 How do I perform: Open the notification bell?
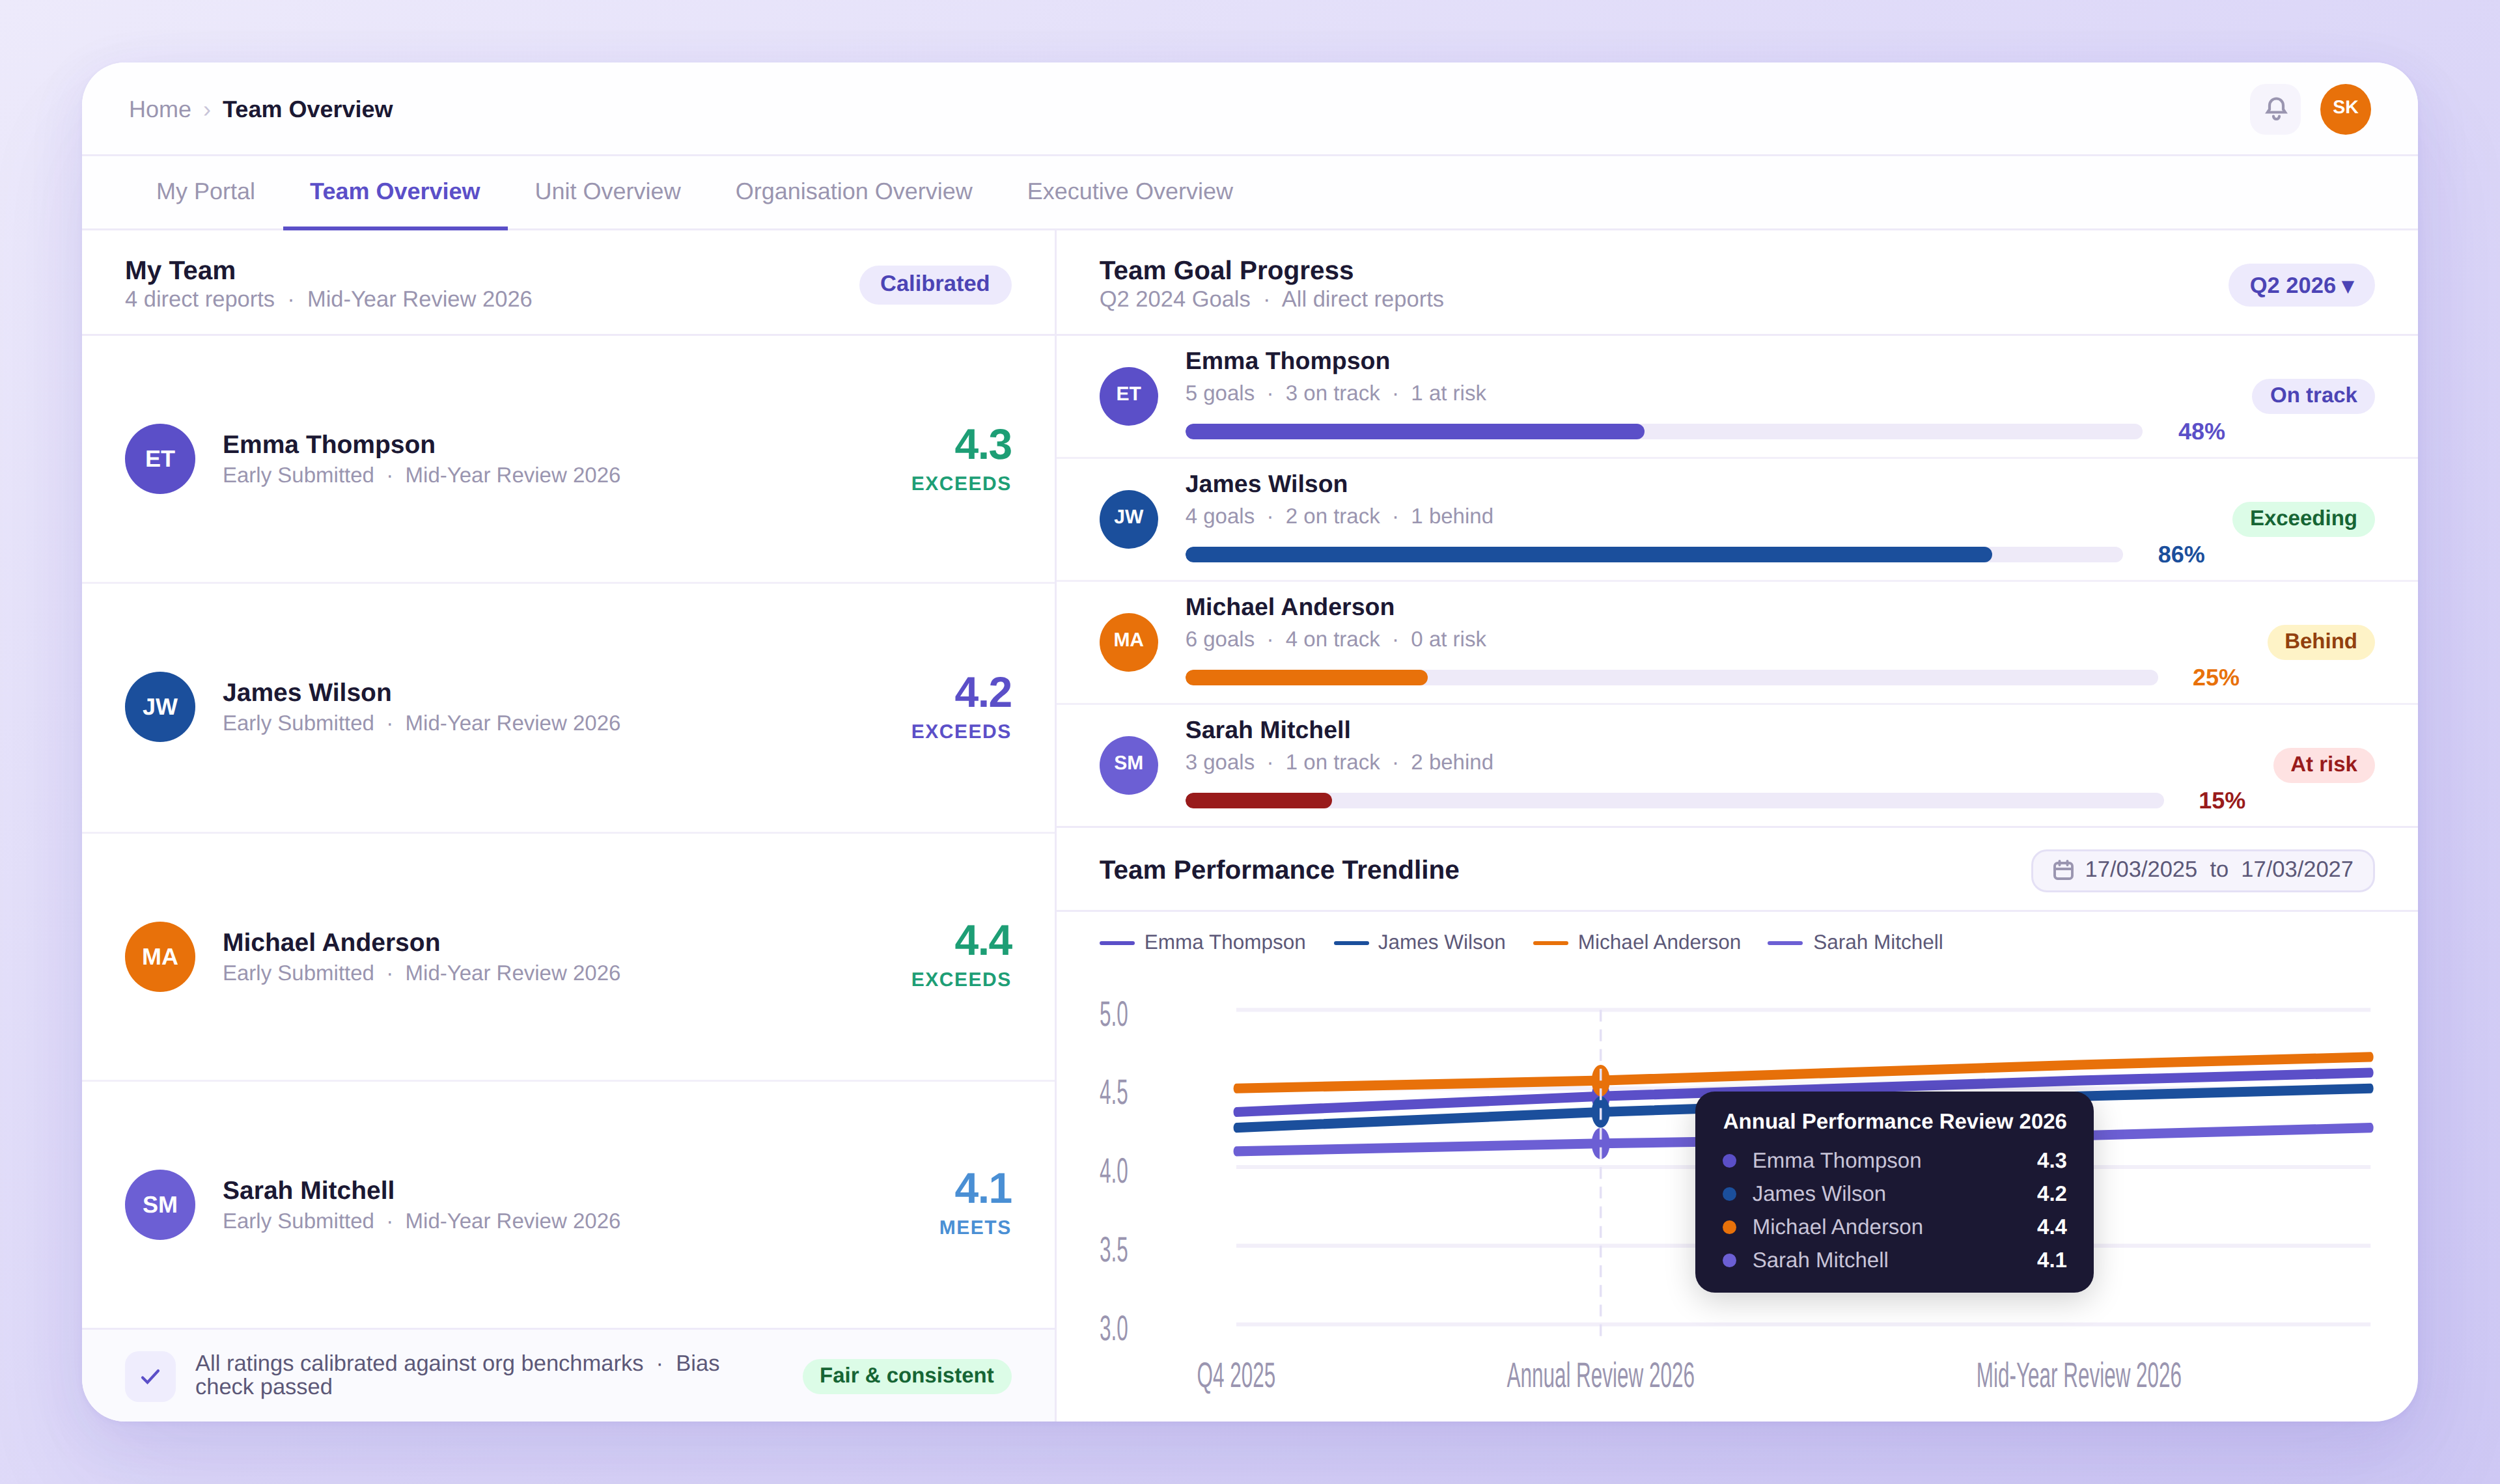tap(2276, 109)
